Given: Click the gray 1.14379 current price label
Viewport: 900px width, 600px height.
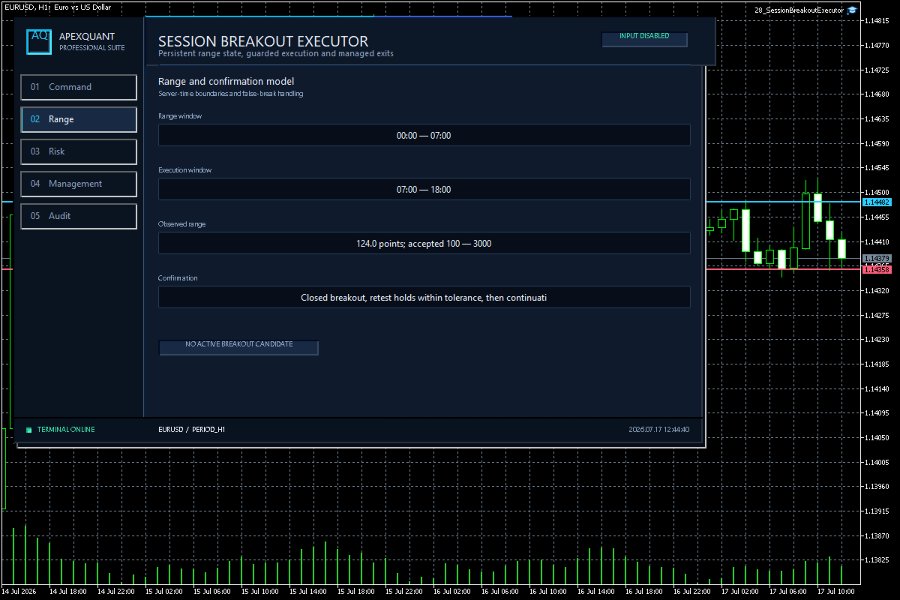Looking at the screenshot, I should tap(877, 259).
